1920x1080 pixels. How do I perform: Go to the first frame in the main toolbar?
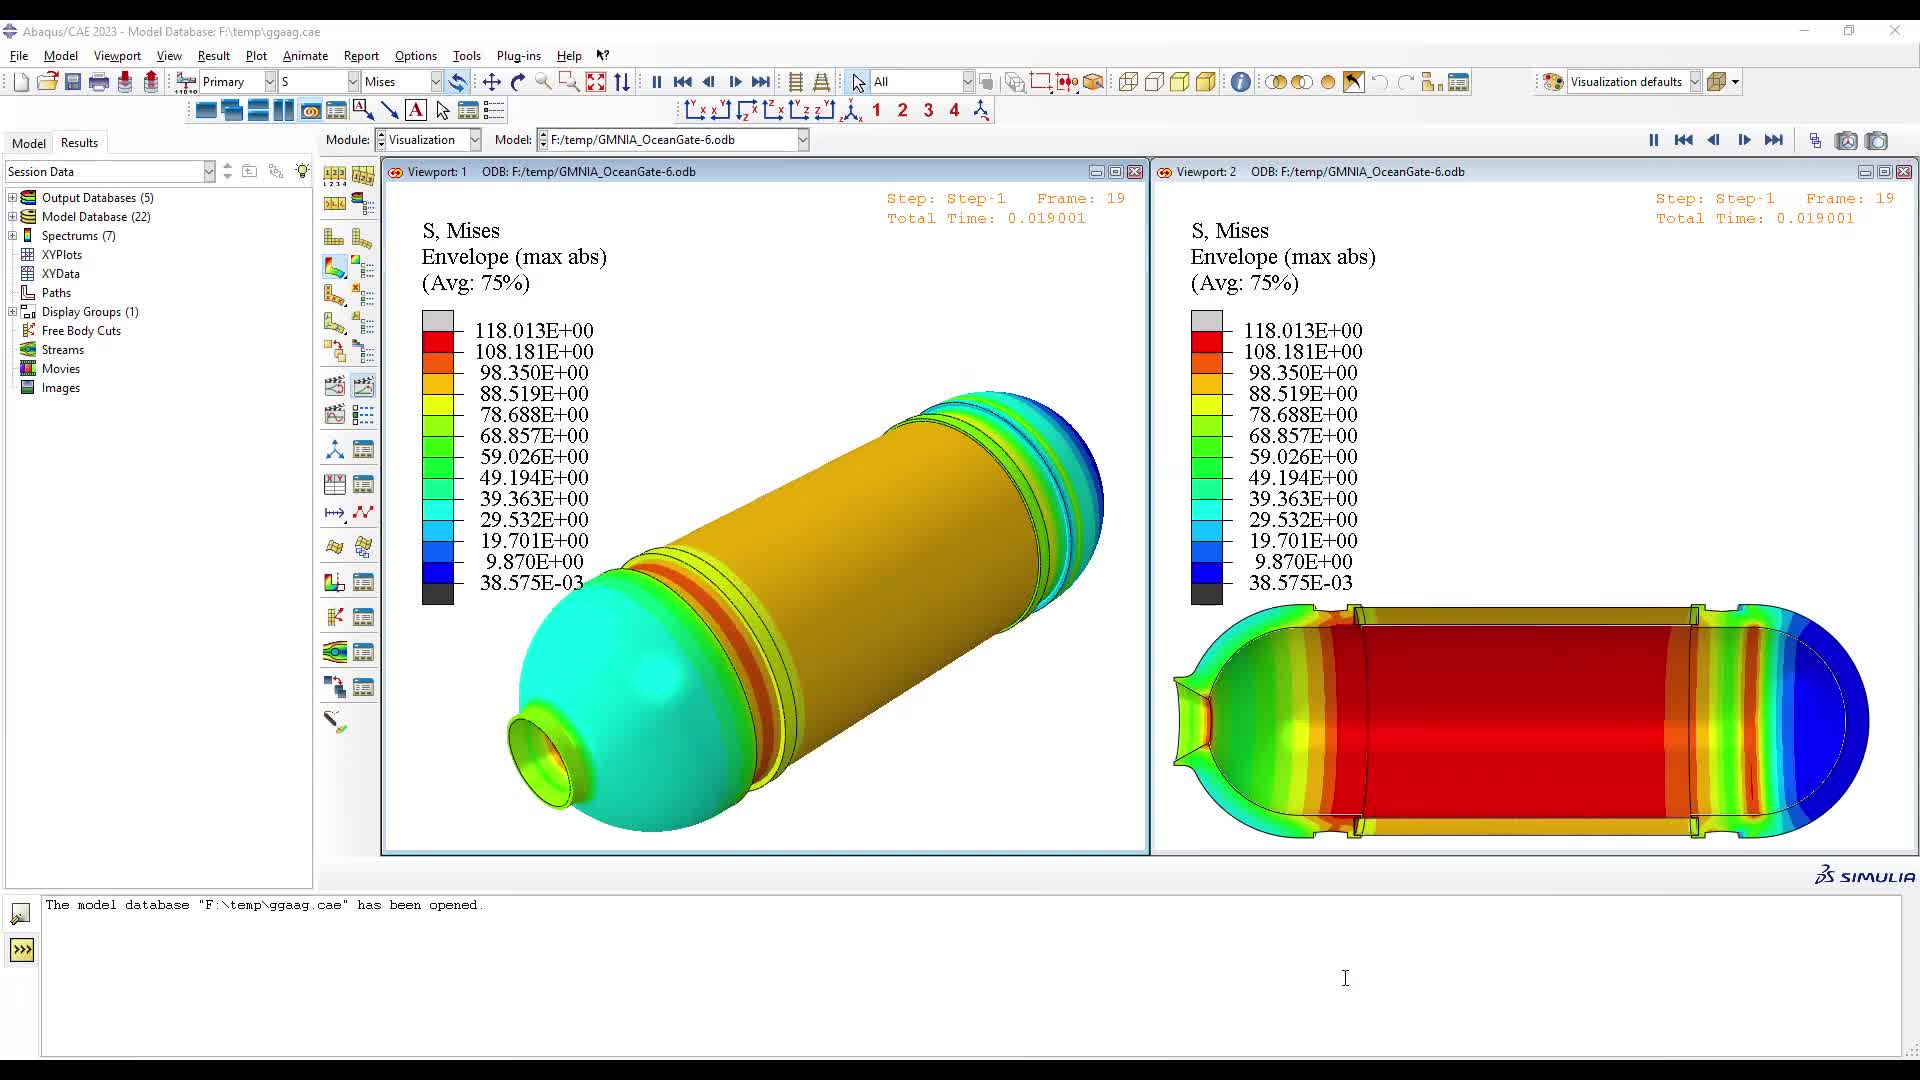tap(683, 82)
